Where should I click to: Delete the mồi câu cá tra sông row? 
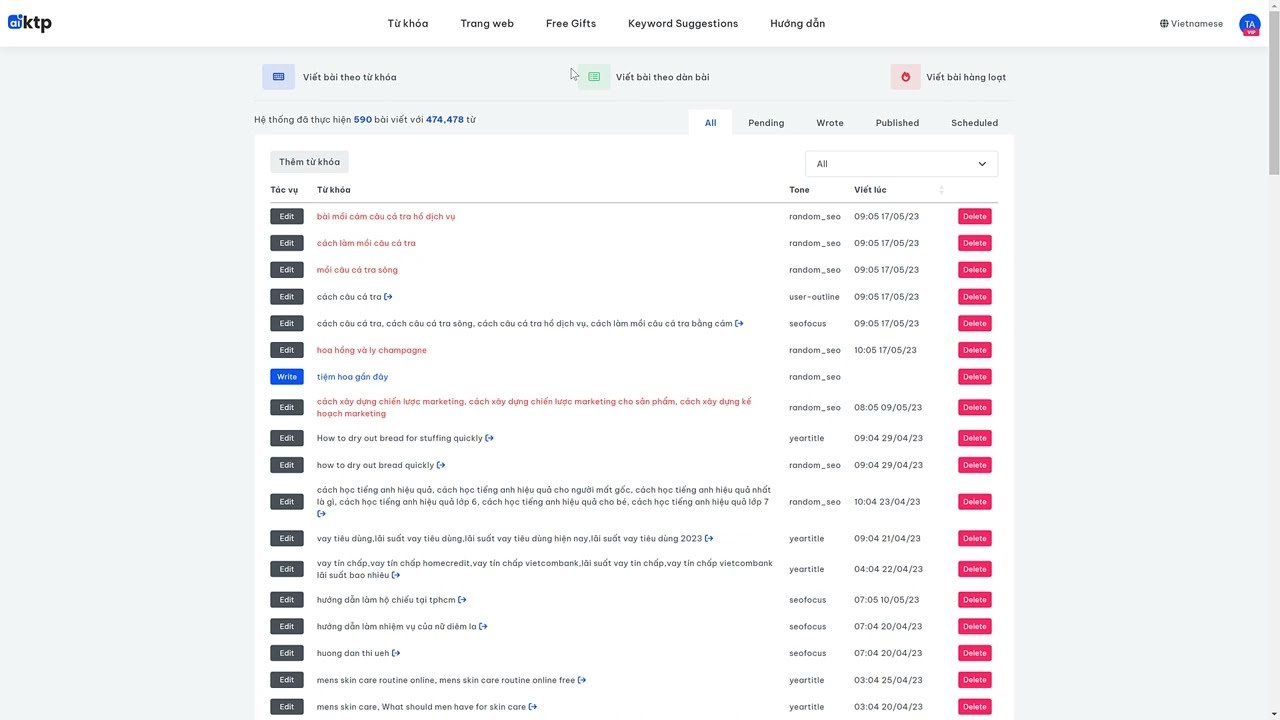click(x=975, y=270)
